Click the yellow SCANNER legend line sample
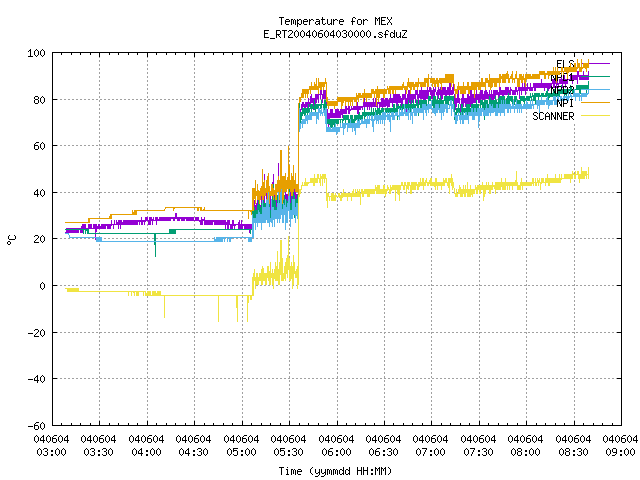Image resolution: width=640 pixels, height=480 pixels. [596, 116]
